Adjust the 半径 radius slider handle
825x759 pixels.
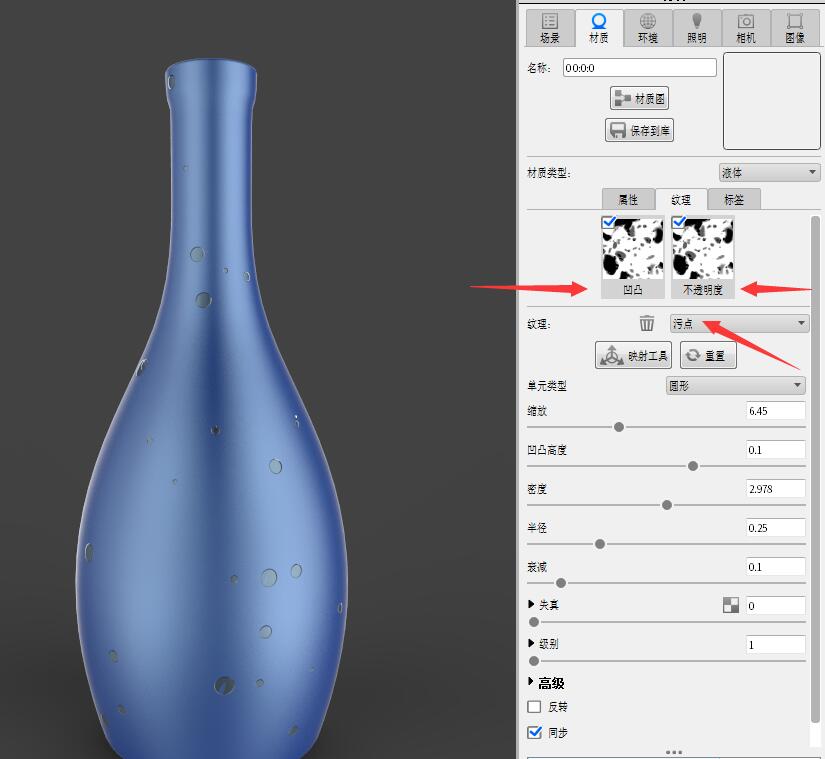(x=600, y=544)
